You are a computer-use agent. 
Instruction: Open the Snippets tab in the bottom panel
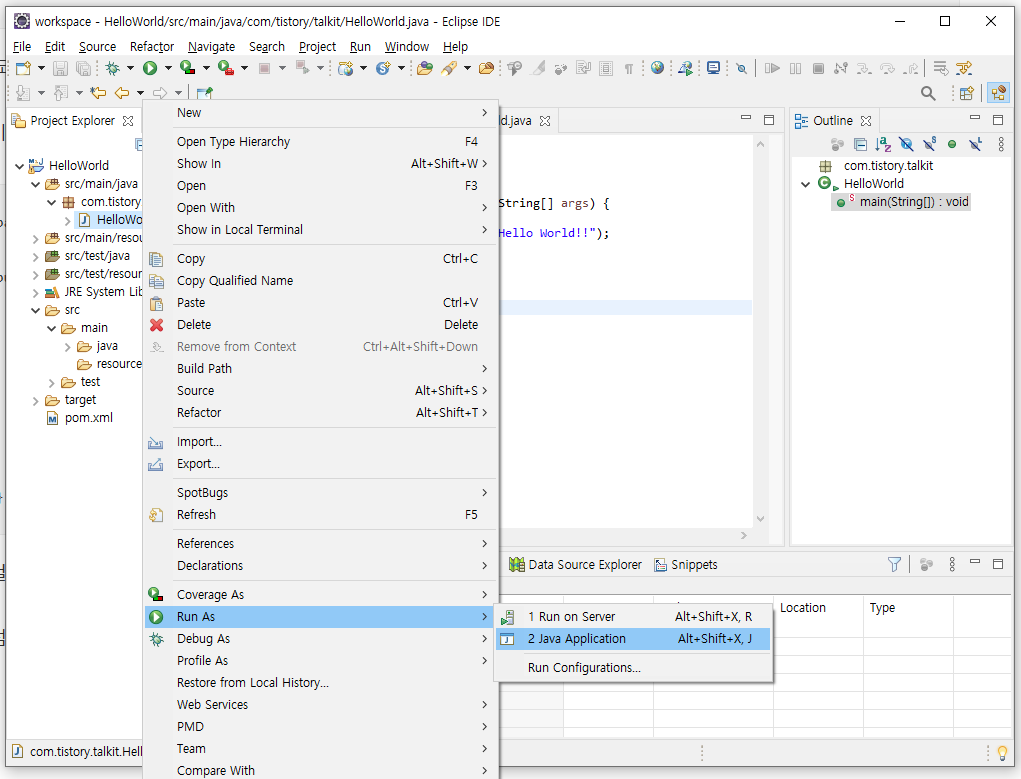(686, 565)
